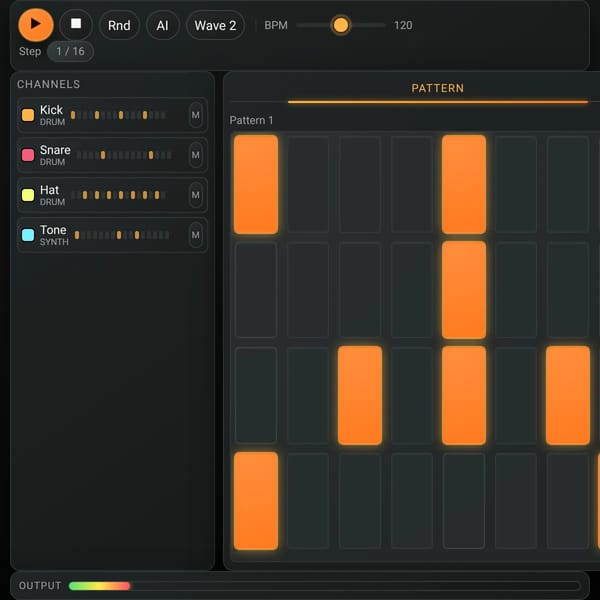600x600 pixels.
Task: Turn off Hat row step 5 pad
Action: pos(464,396)
